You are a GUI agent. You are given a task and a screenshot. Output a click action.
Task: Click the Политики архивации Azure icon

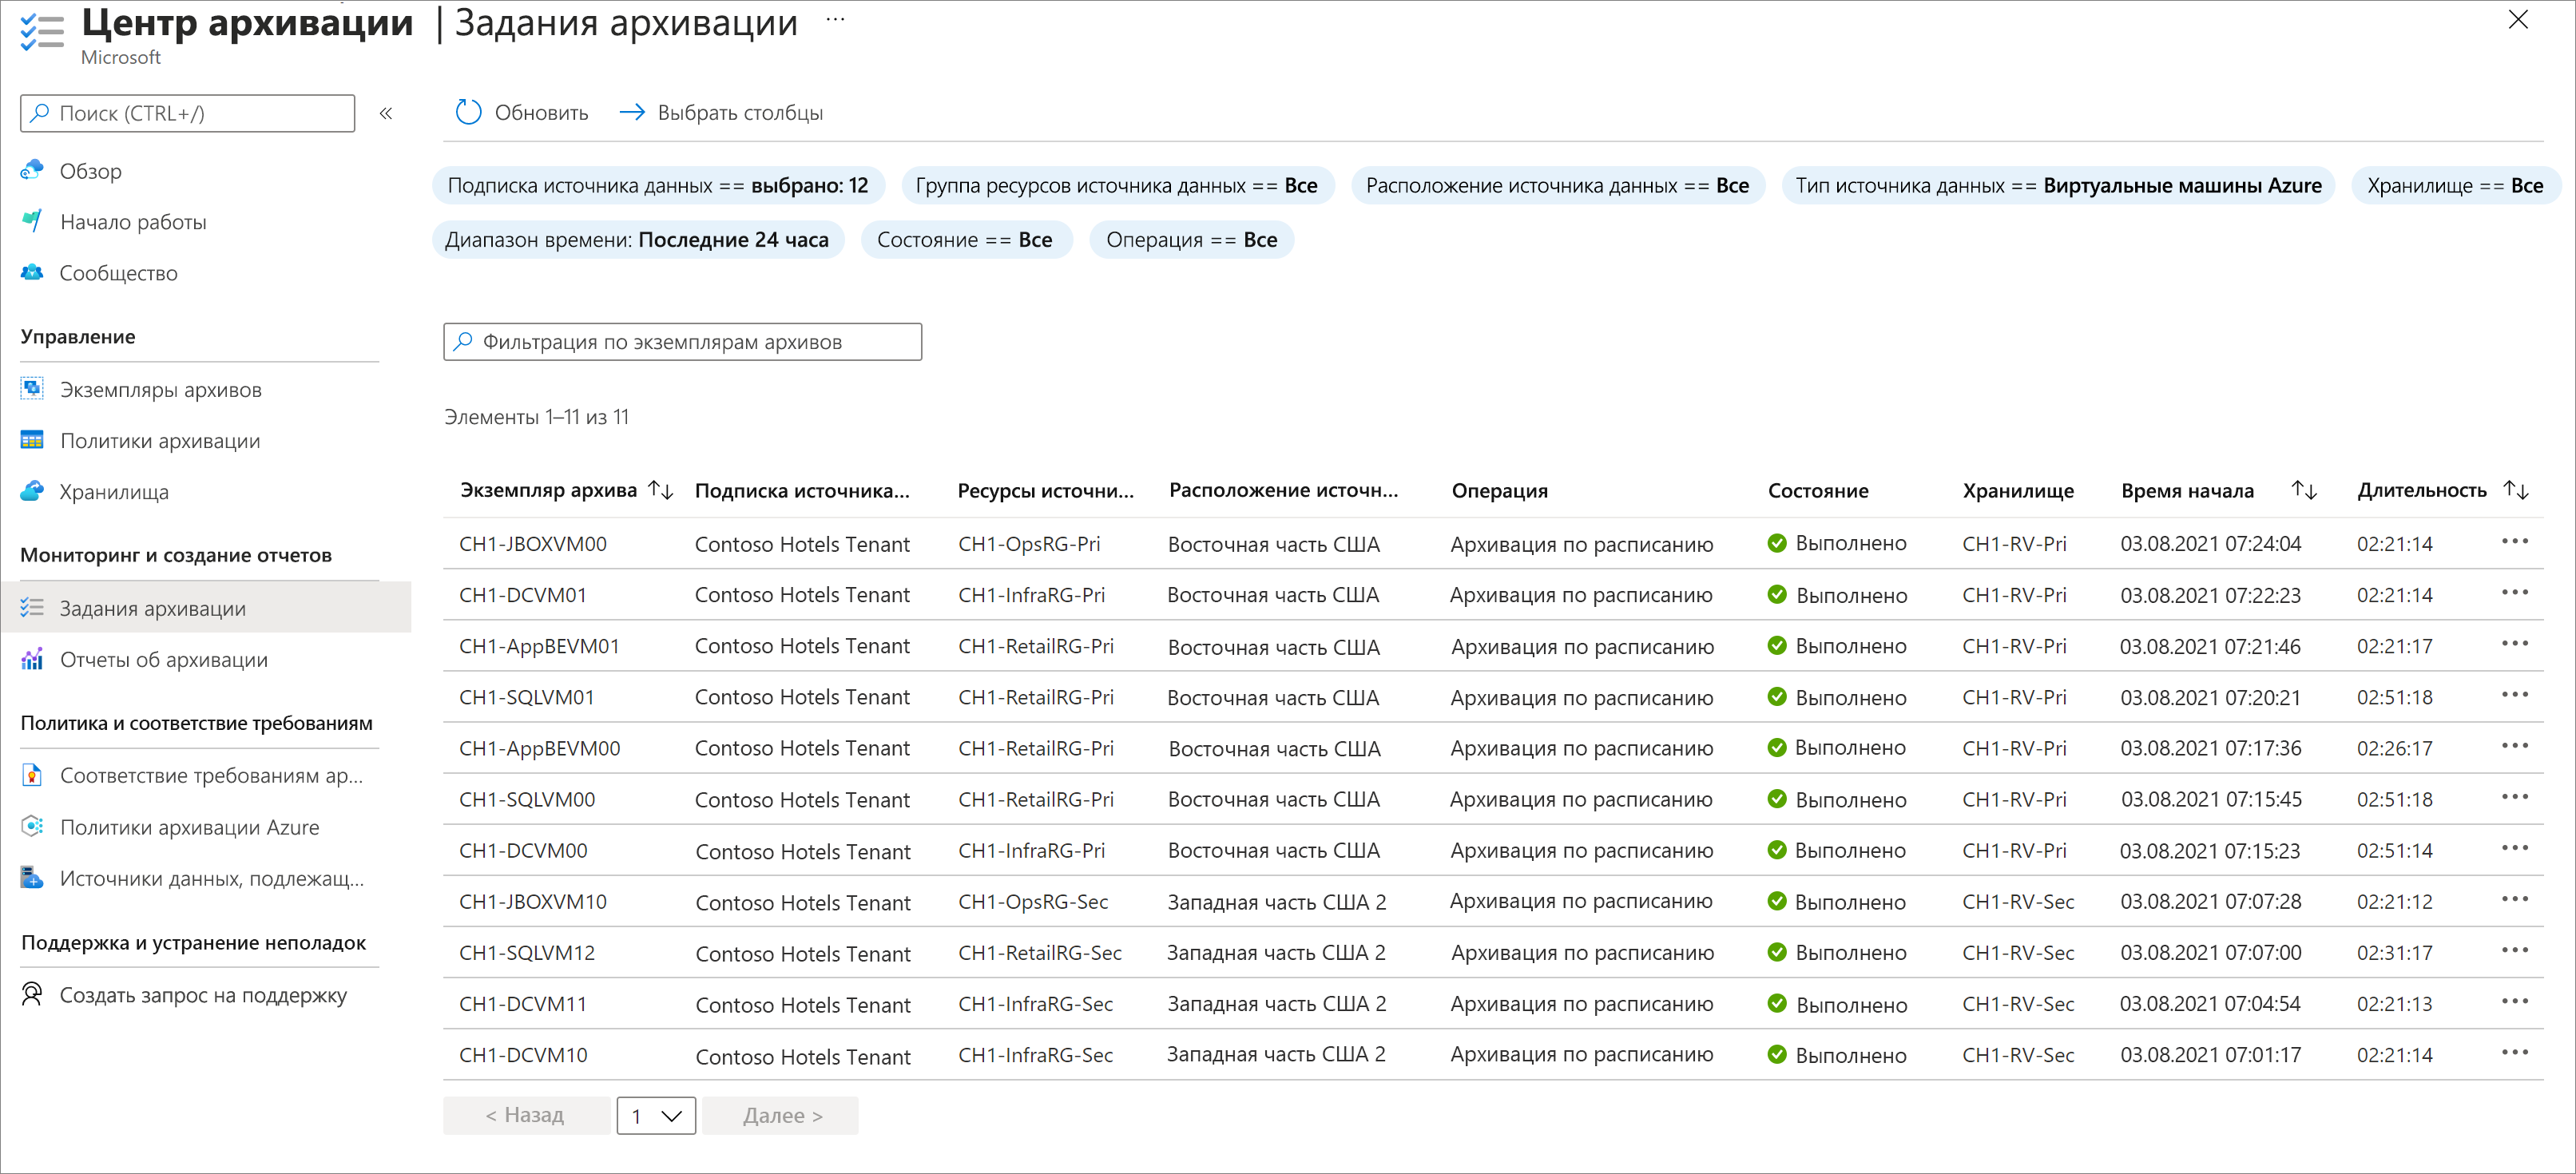[x=32, y=826]
